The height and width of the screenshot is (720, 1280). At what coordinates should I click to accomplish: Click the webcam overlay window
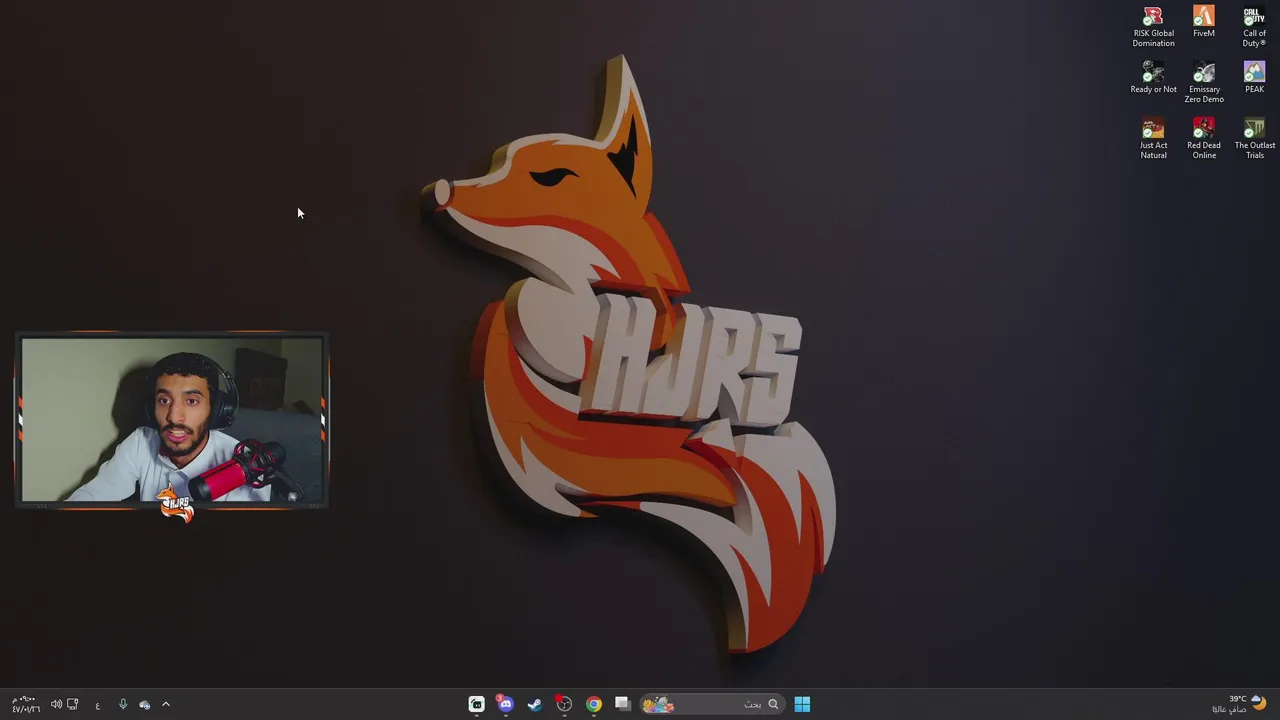171,420
